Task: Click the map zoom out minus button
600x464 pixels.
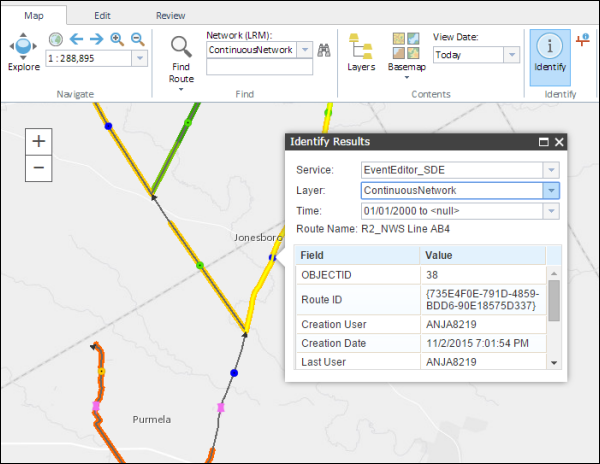Action: 38,166
